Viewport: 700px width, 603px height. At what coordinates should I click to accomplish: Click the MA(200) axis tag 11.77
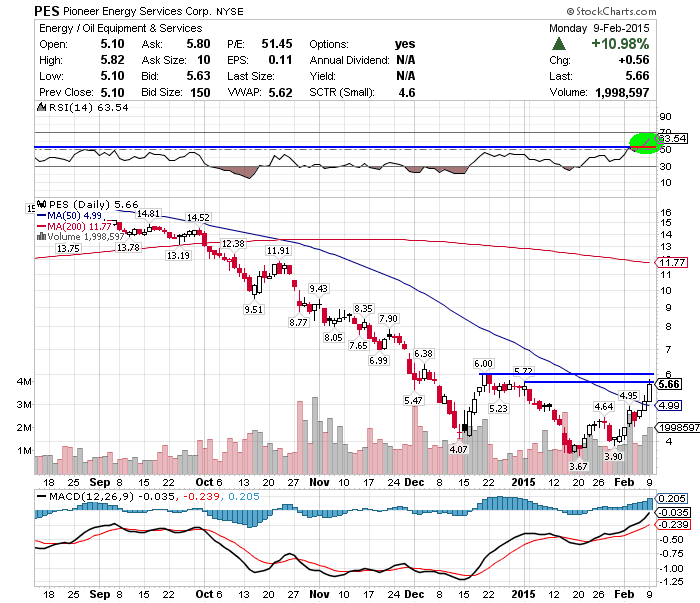click(x=671, y=262)
